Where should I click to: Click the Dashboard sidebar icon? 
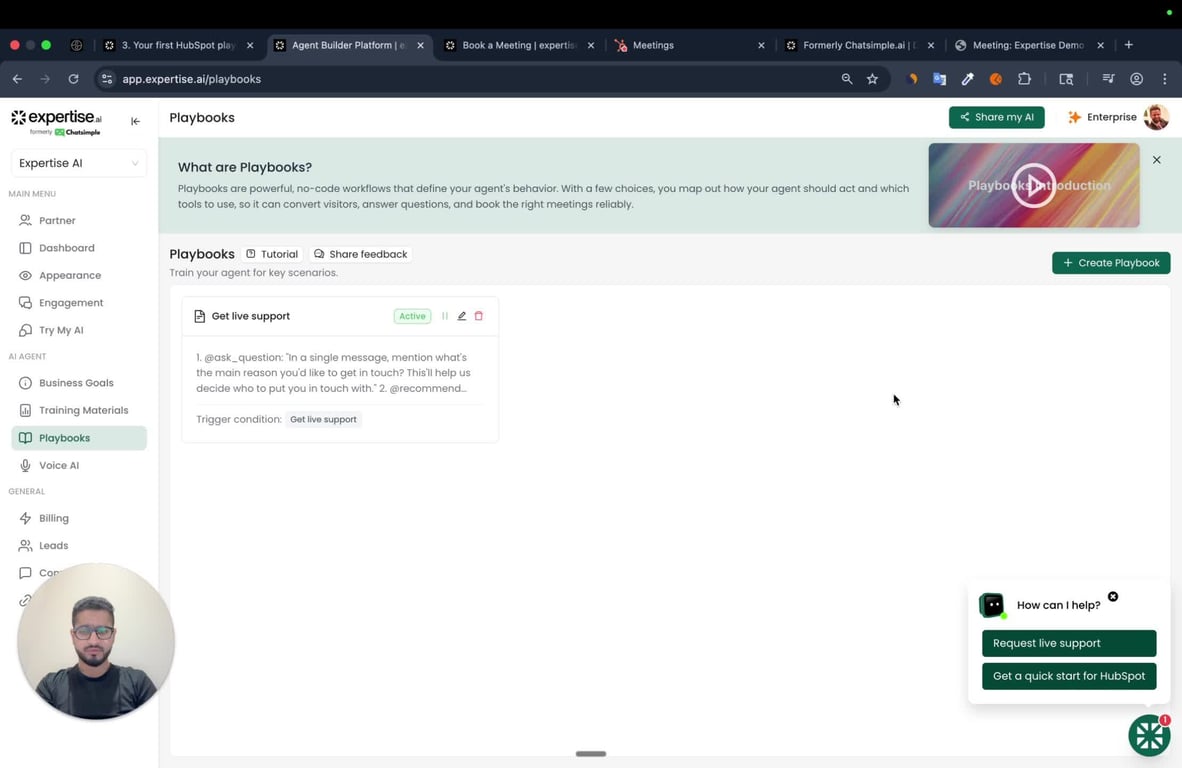[25, 248]
